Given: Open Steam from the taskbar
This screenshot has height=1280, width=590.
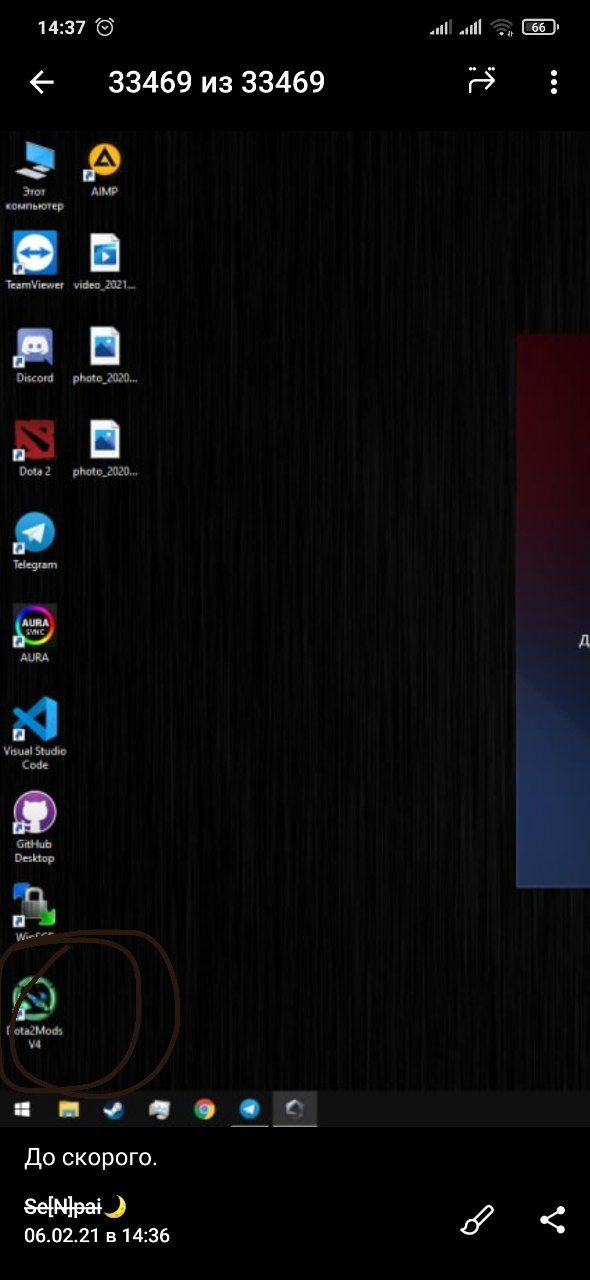Looking at the screenshot, I should click(x=113, y=1109).
